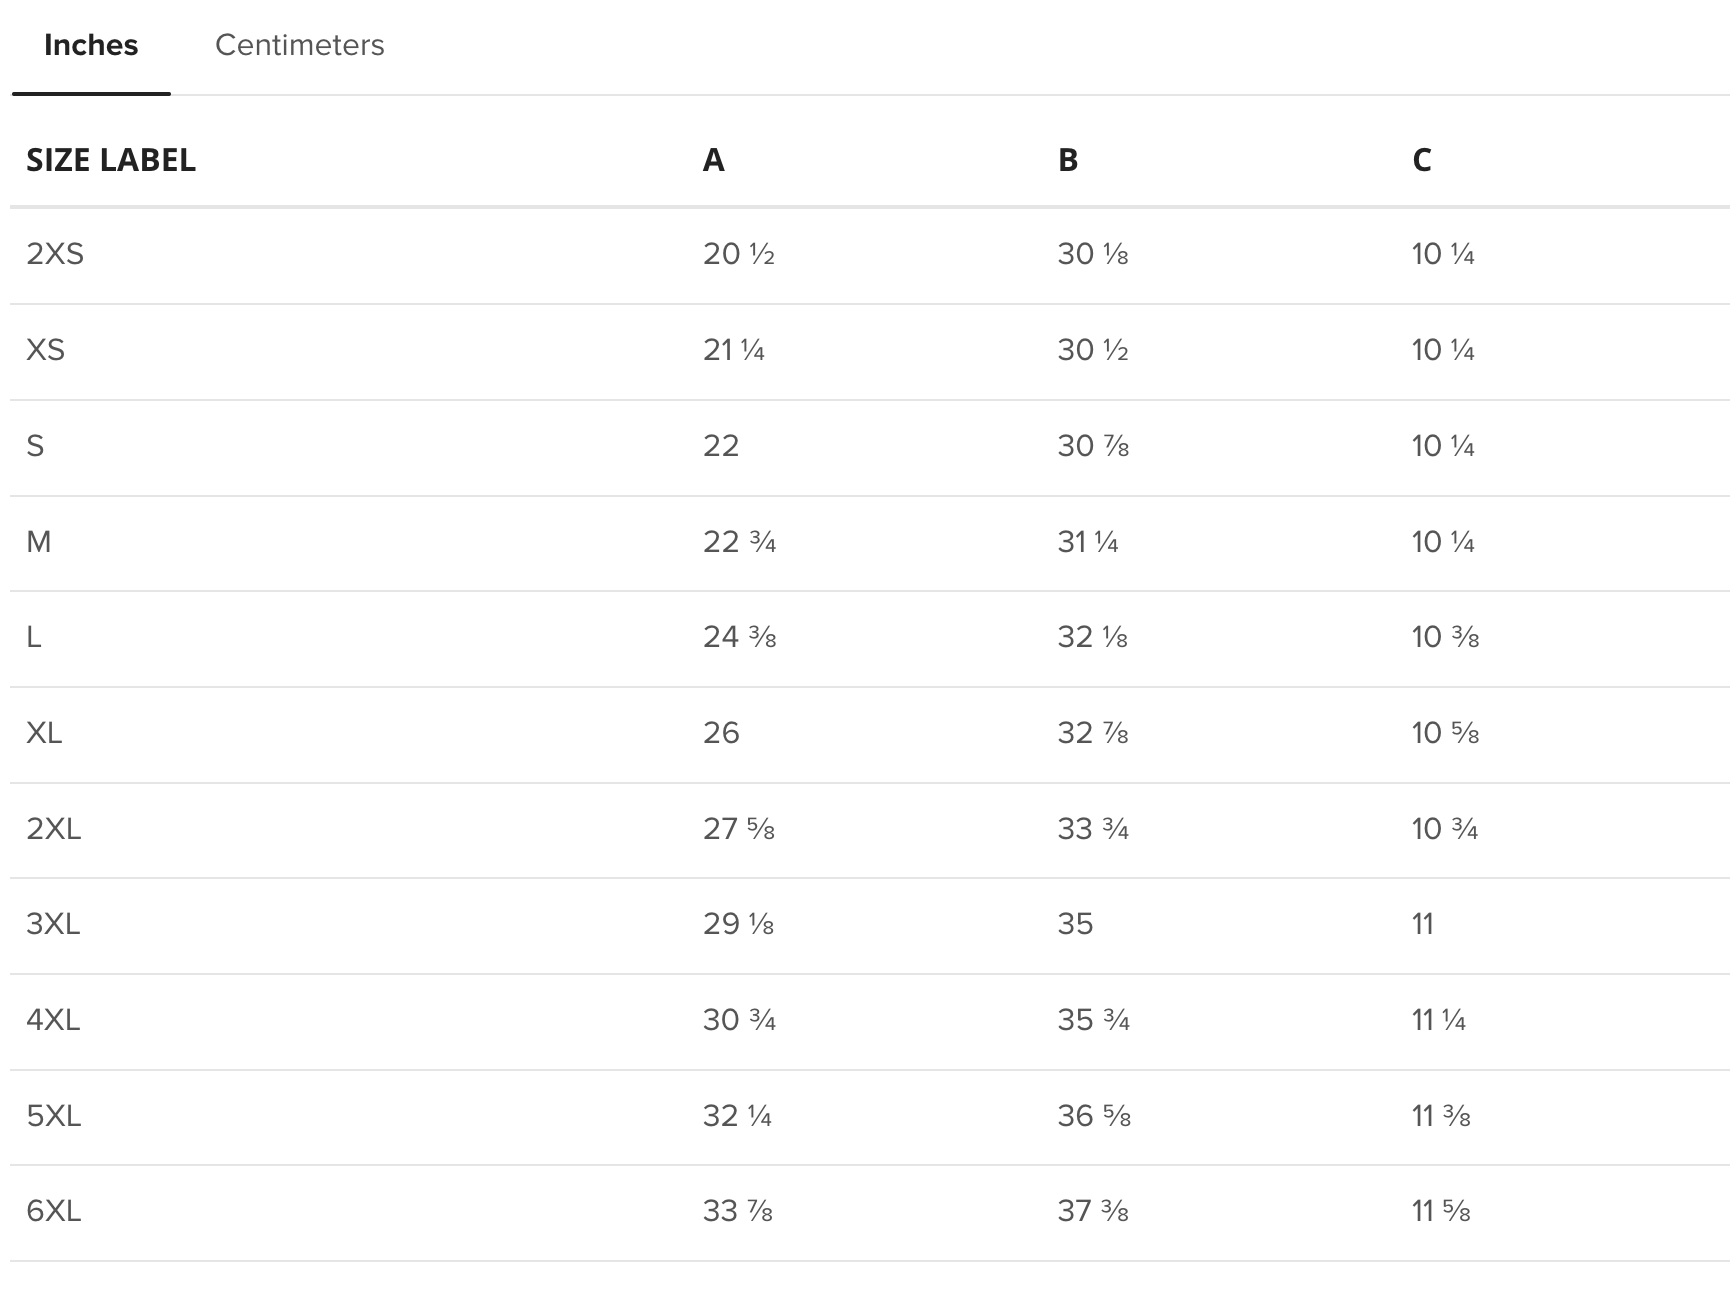Select the 4XL size row label

(x=53, y=1020)
